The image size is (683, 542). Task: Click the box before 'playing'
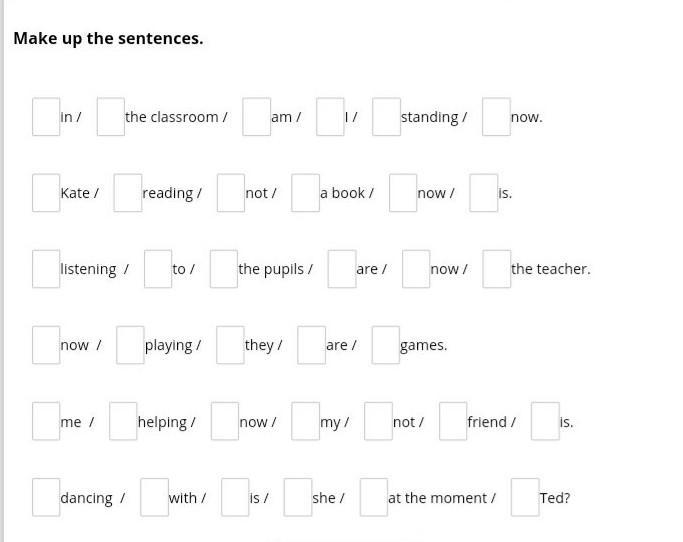[x=130, y=345]
